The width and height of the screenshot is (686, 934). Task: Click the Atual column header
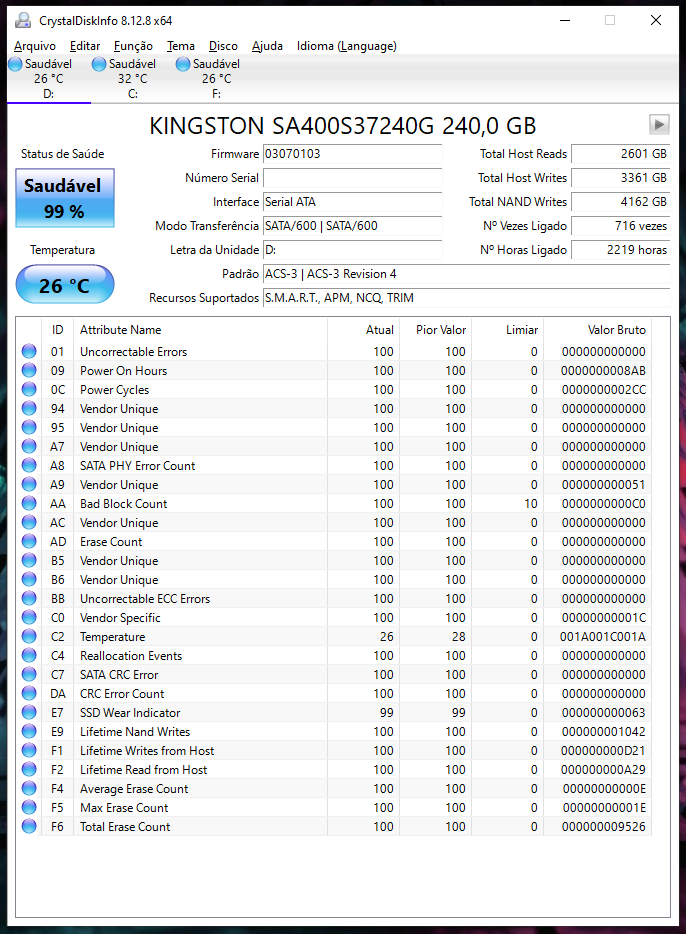pyautogui.click(x=363, y=329)
